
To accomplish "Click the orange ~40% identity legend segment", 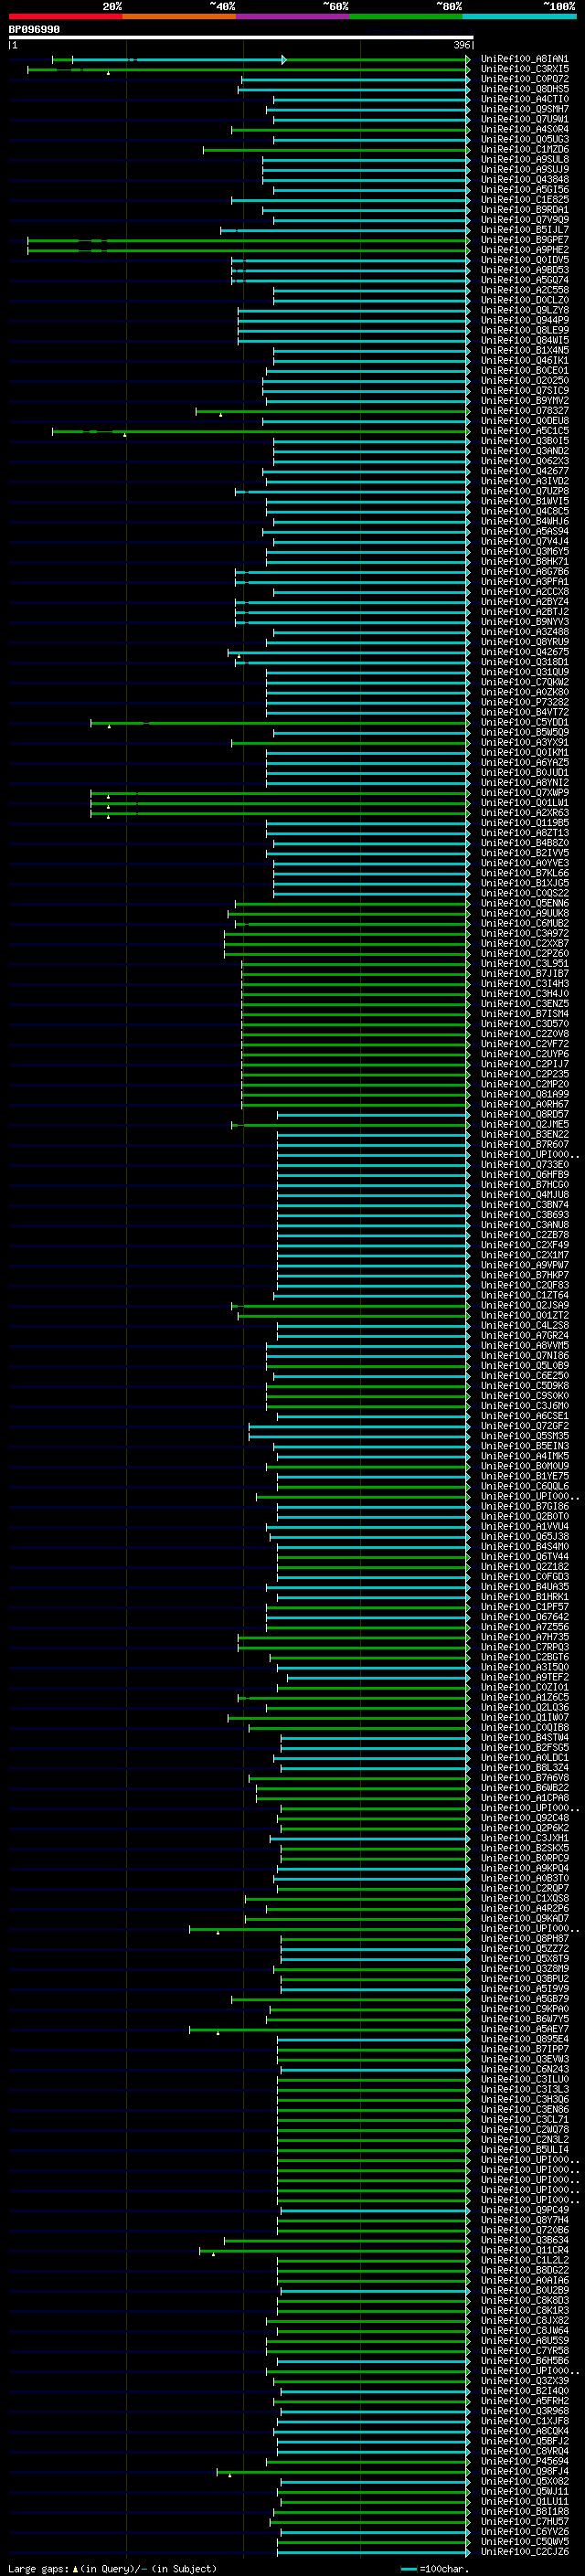I will [179, 16].
